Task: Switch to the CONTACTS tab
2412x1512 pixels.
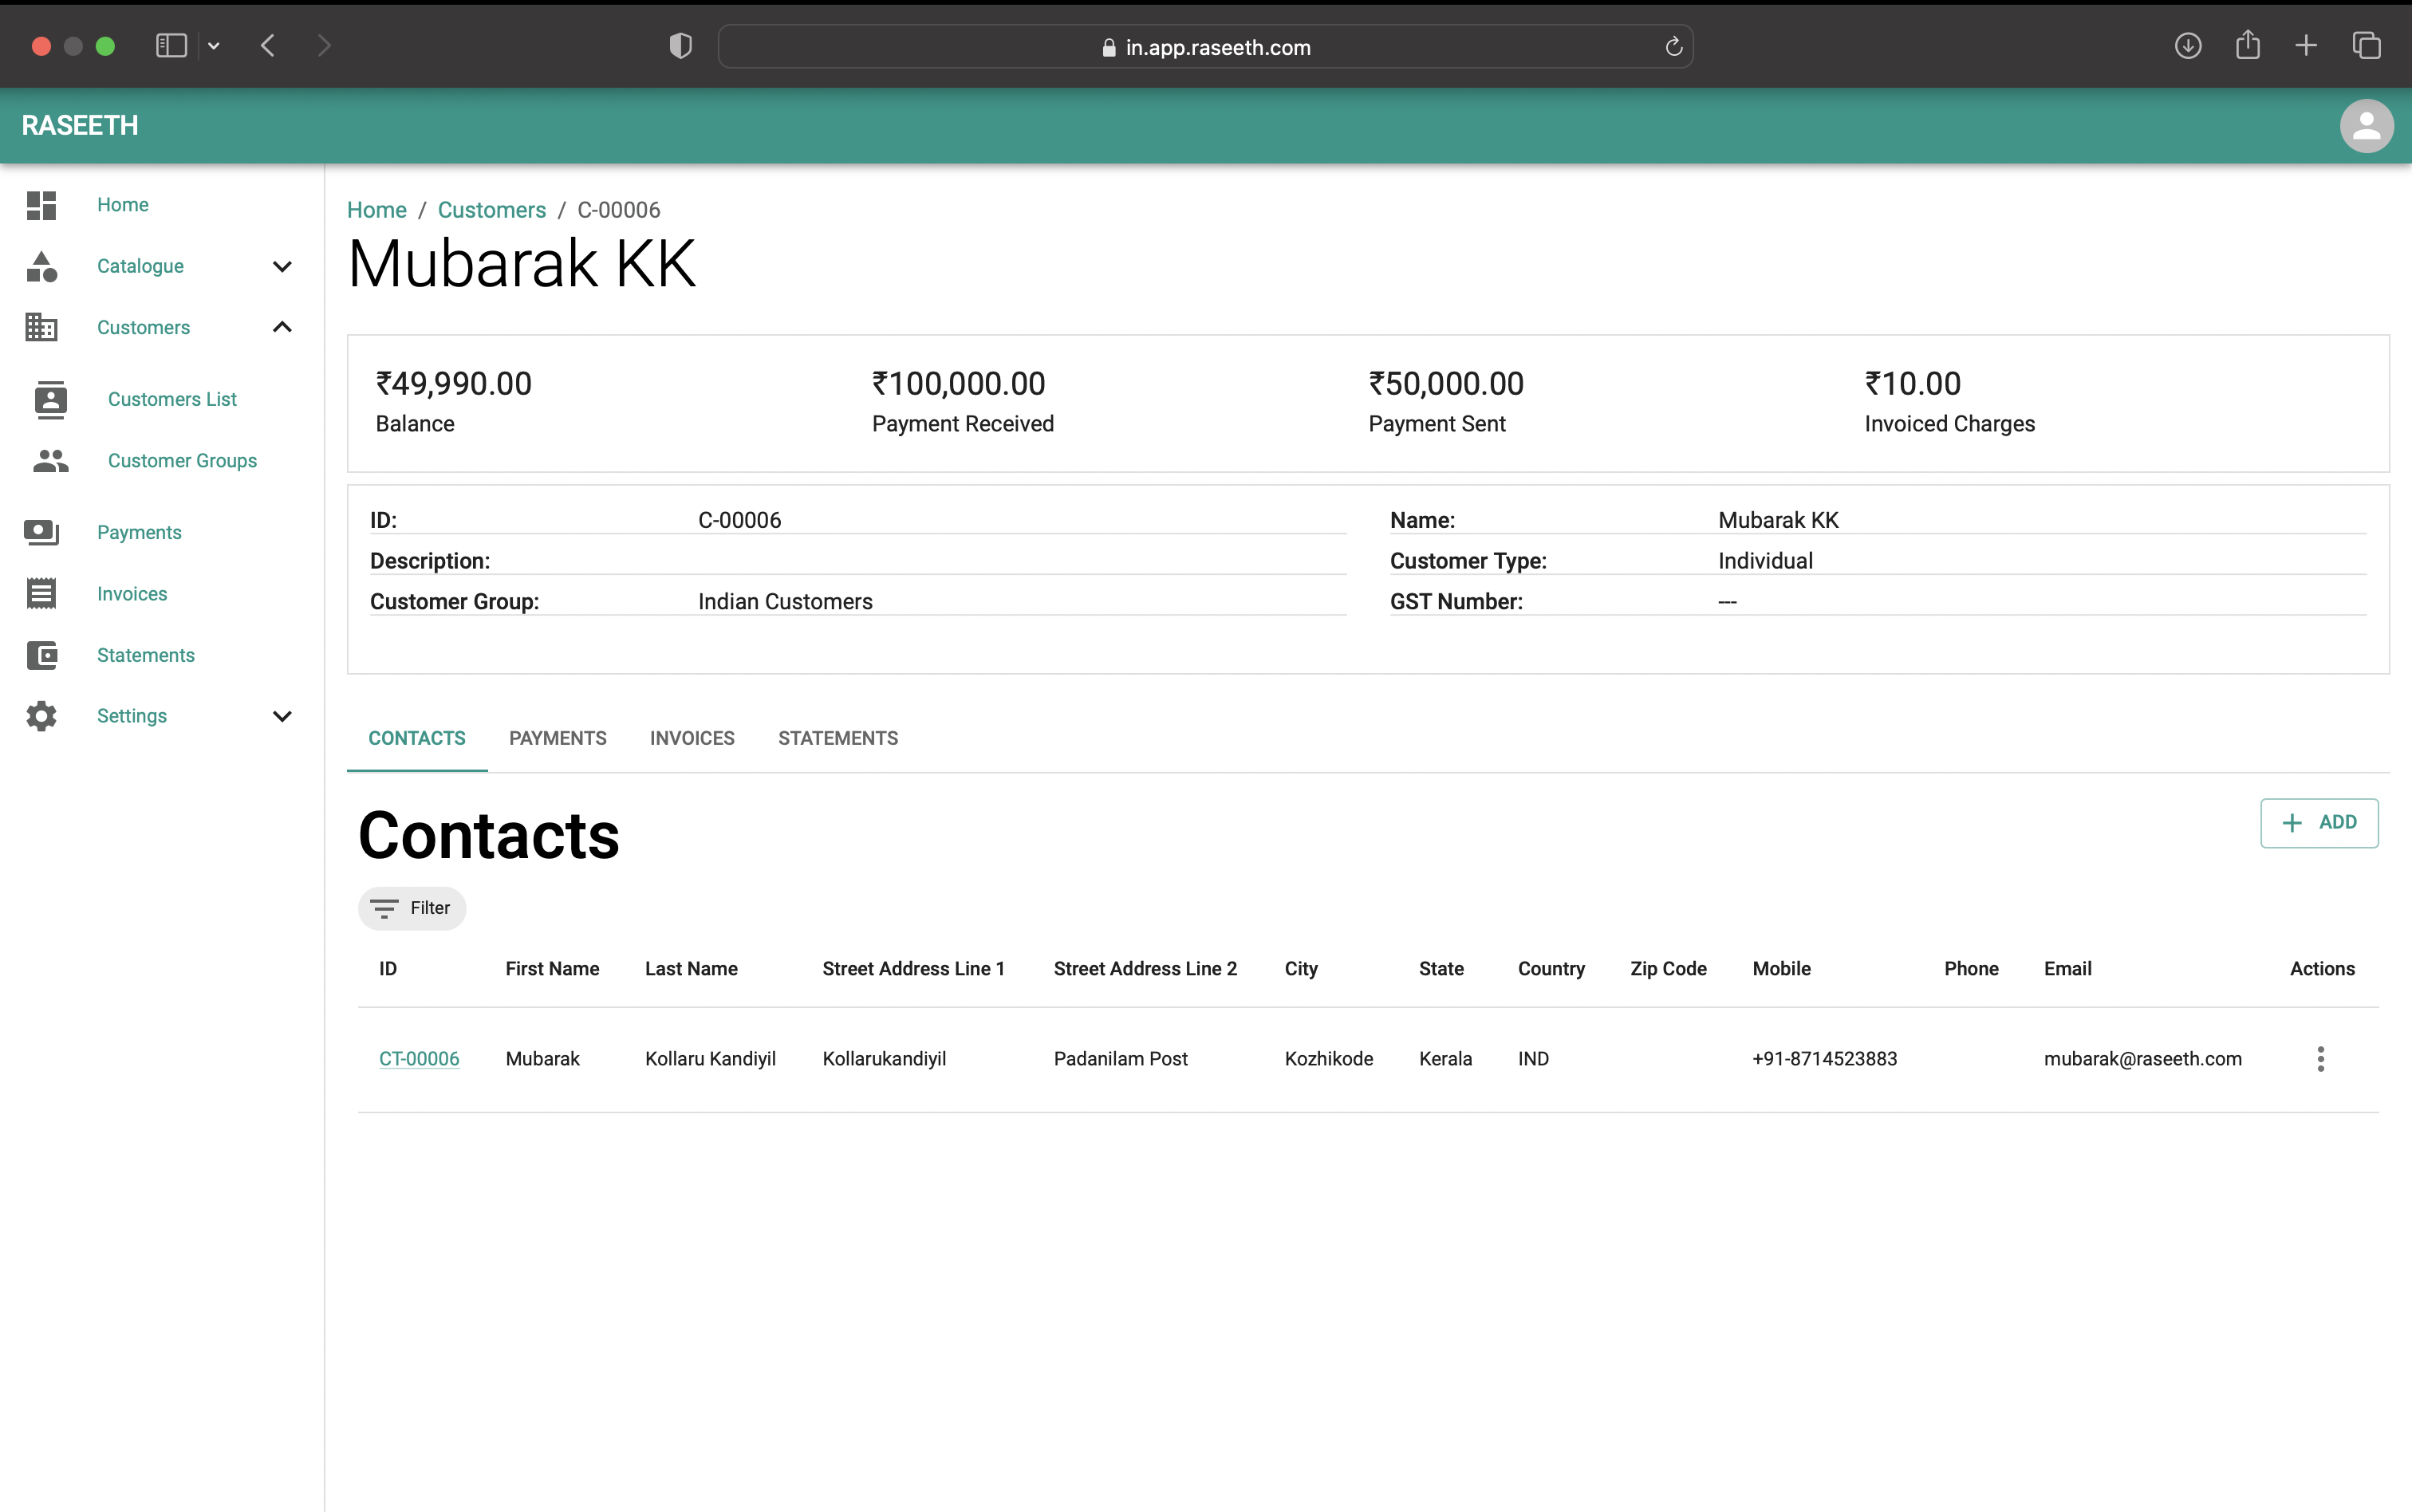Action: click(x=417, y=739)
